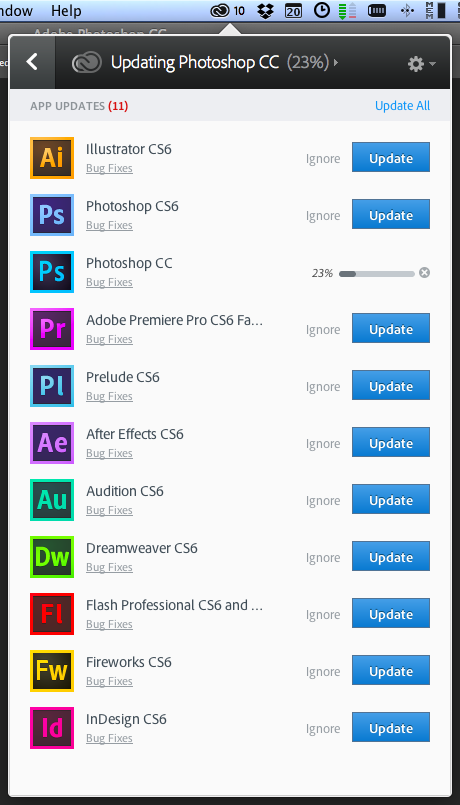Click the Update button for Audition CS6
The height and width of the screenshot is (805, 460).
[x=391, y=500]
